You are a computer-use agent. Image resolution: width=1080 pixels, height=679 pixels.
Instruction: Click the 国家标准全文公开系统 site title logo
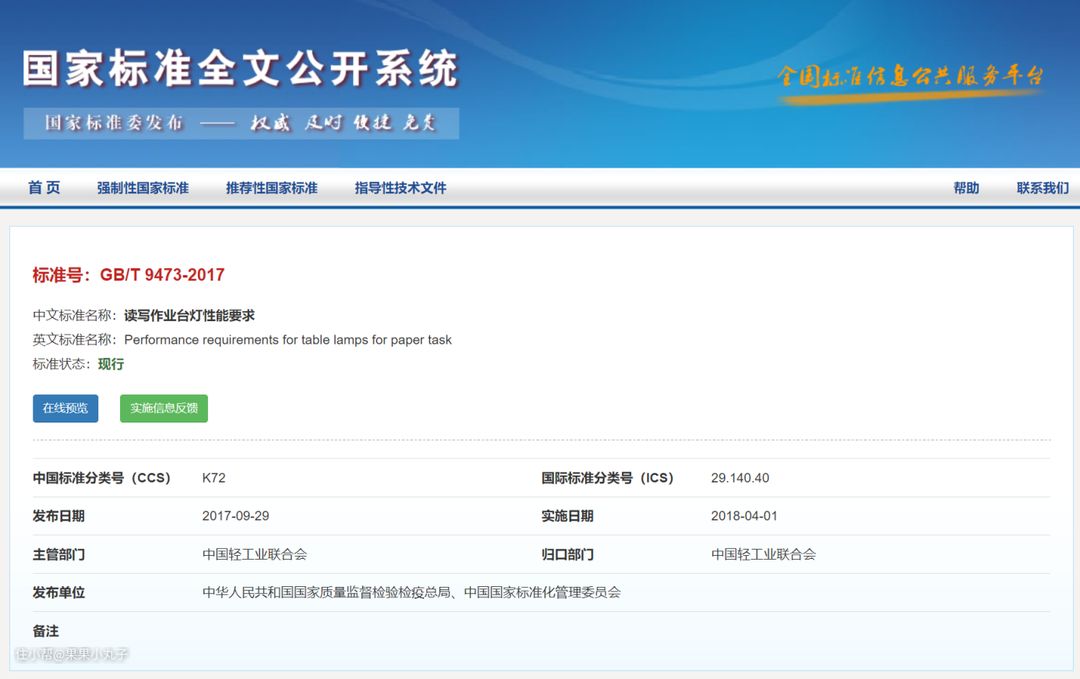[x=240, y=69]
